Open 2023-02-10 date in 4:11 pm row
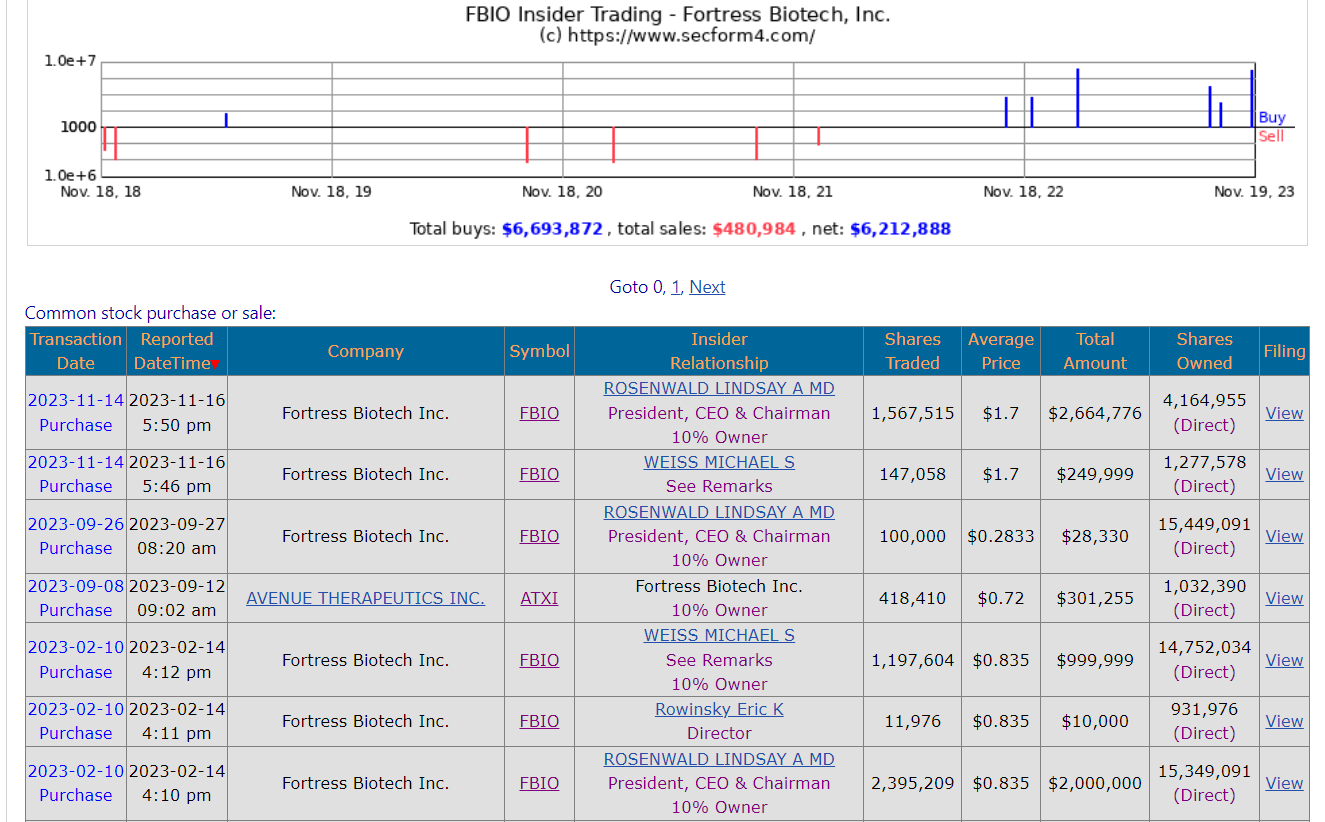This screenshot has height=822, width=1325. 76,709
